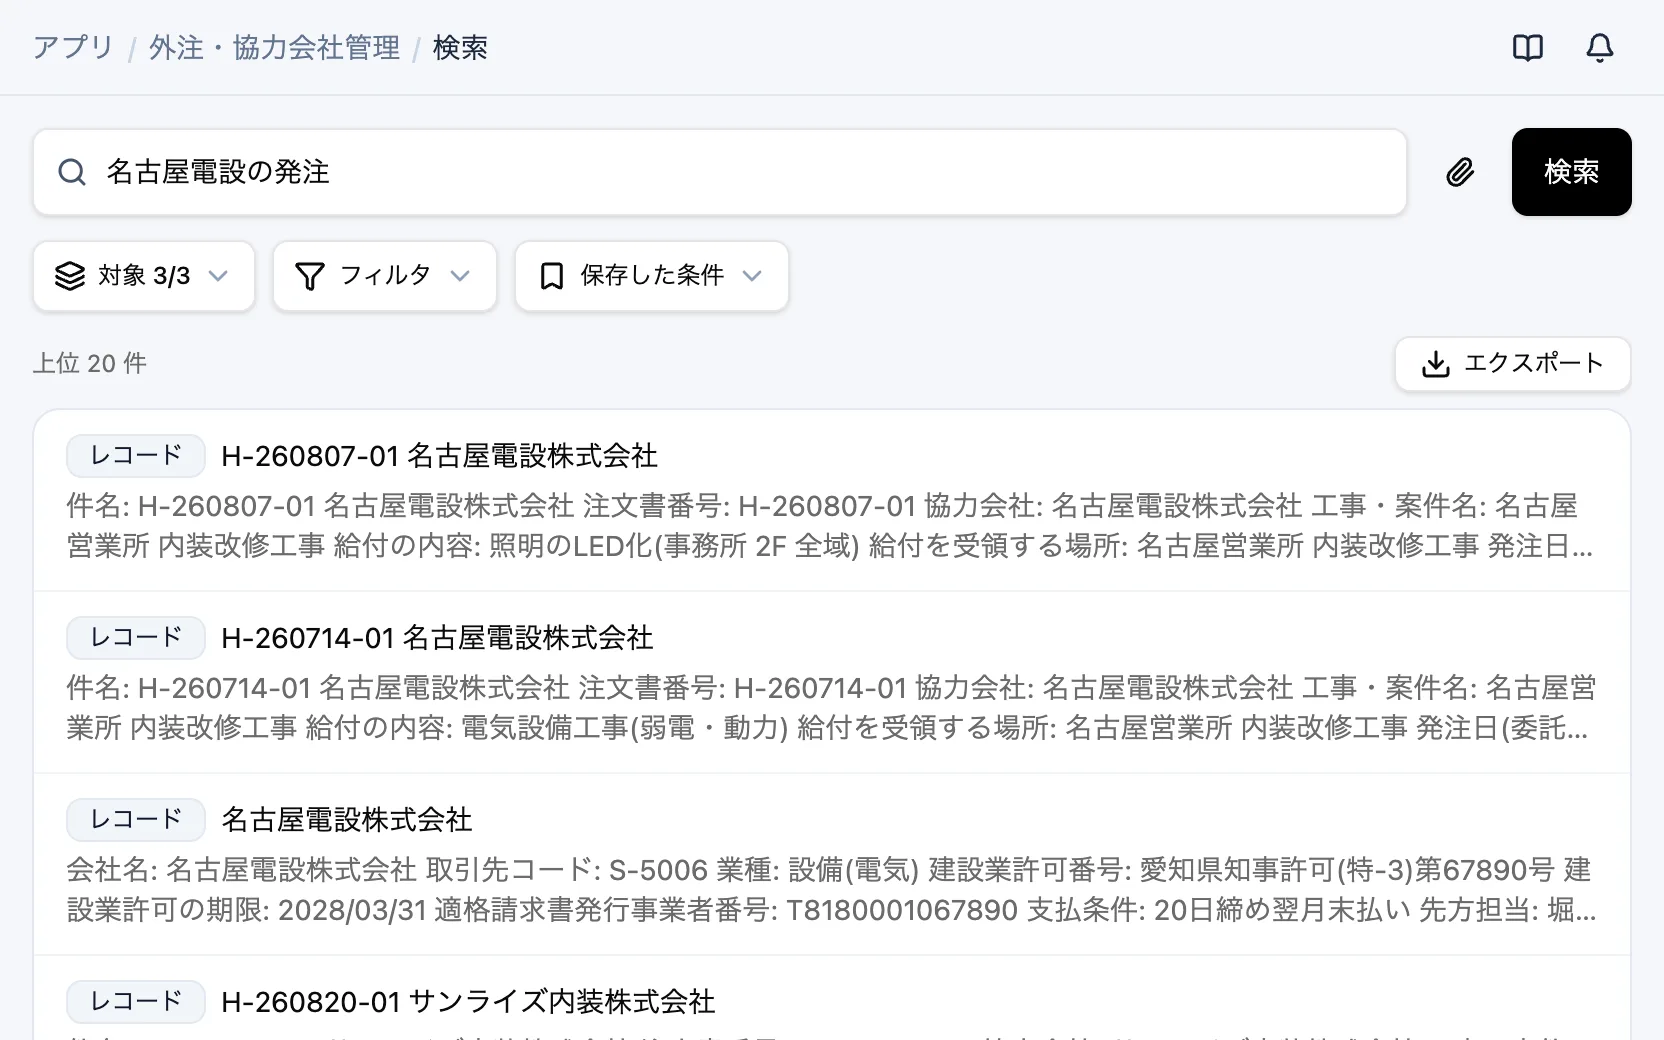Click the 検索 breadcrumb item
Screen dimensions: 1664x1040
click(460, 48)
